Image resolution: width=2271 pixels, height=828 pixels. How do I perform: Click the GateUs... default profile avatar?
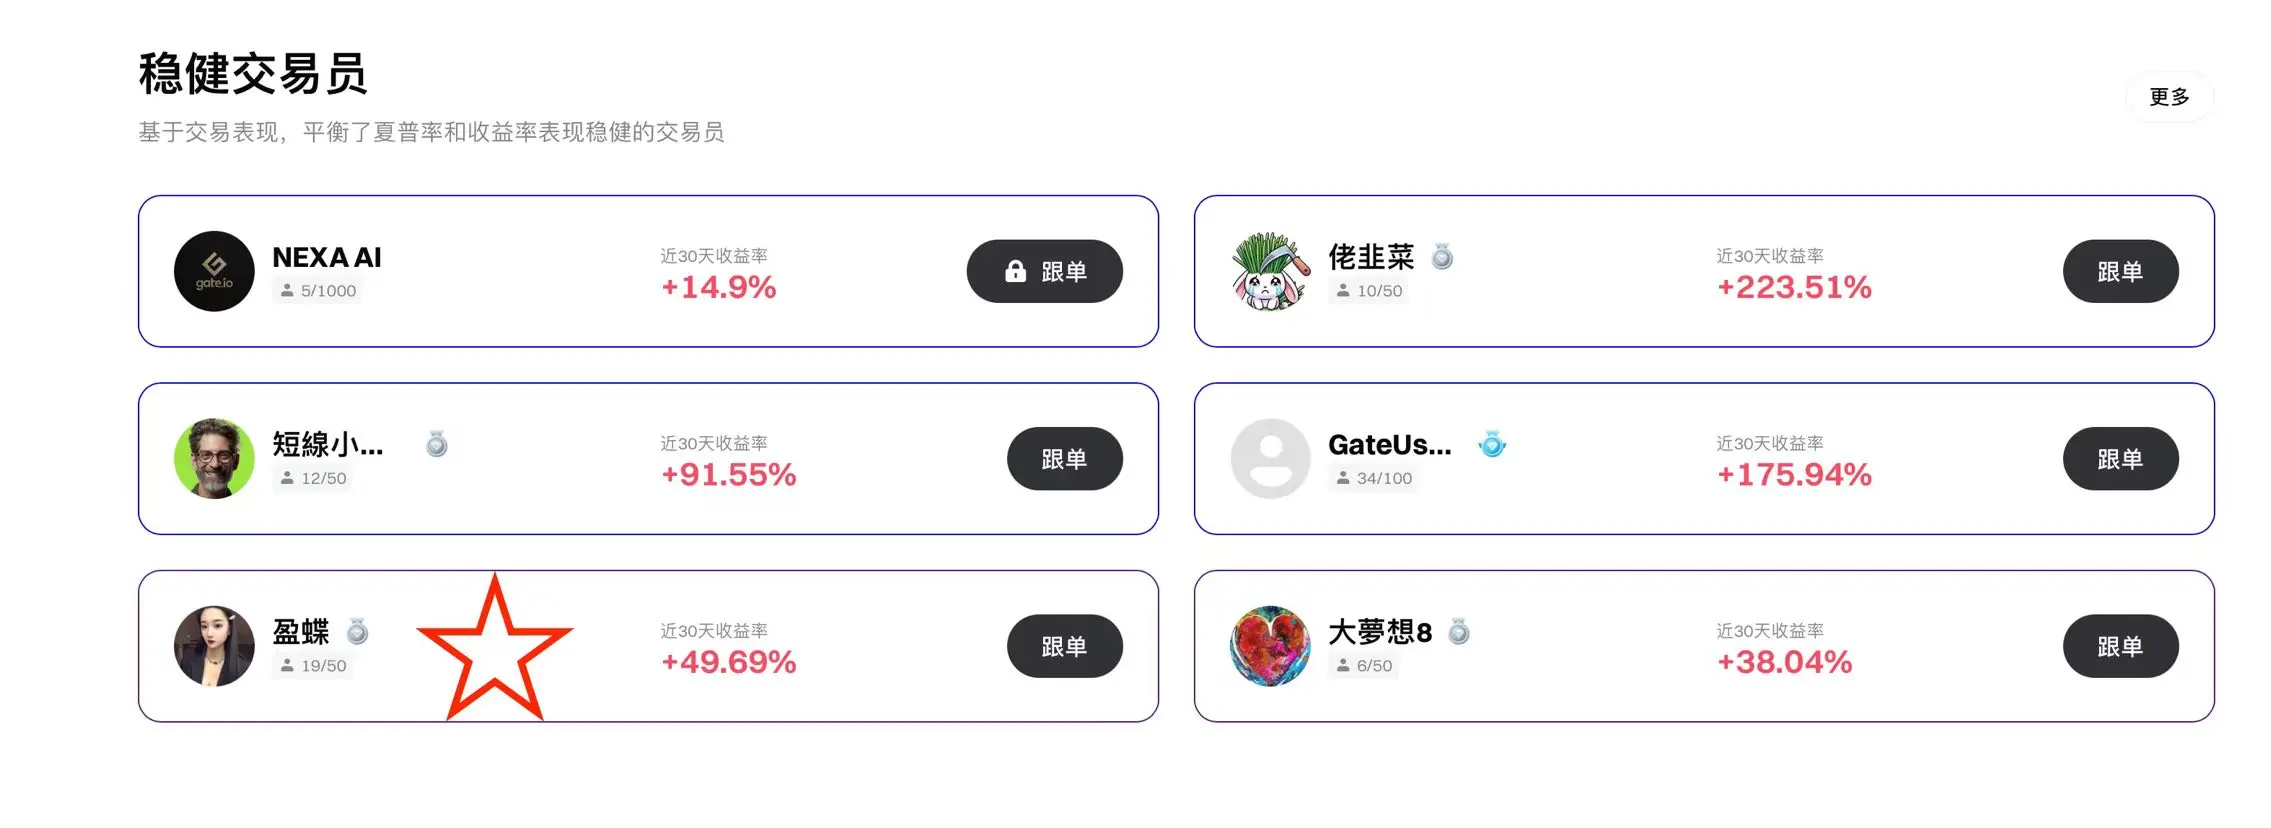click(1269, 458)
